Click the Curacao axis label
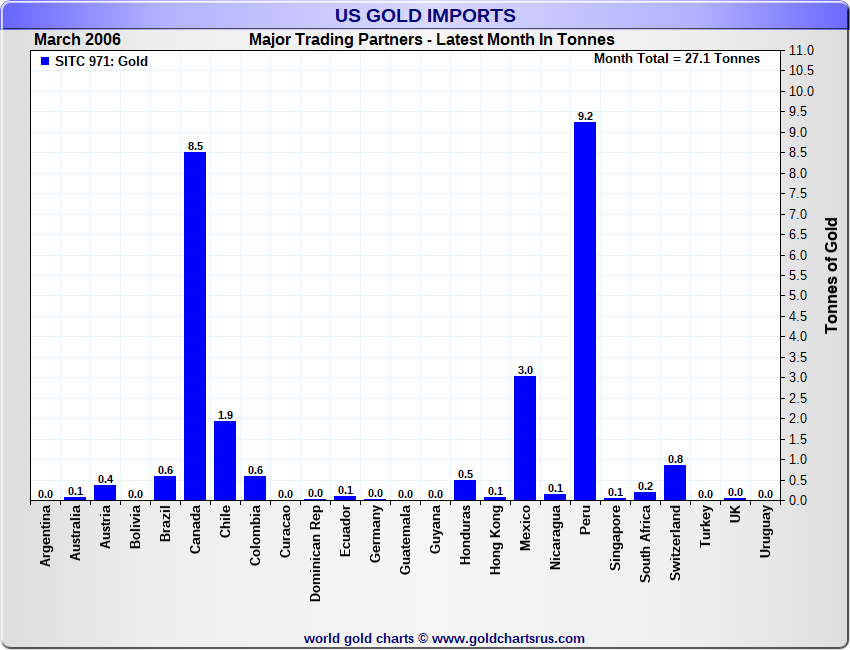Image resolution: width=850 pixels, height=650 pixels. [x=285, y=531]
